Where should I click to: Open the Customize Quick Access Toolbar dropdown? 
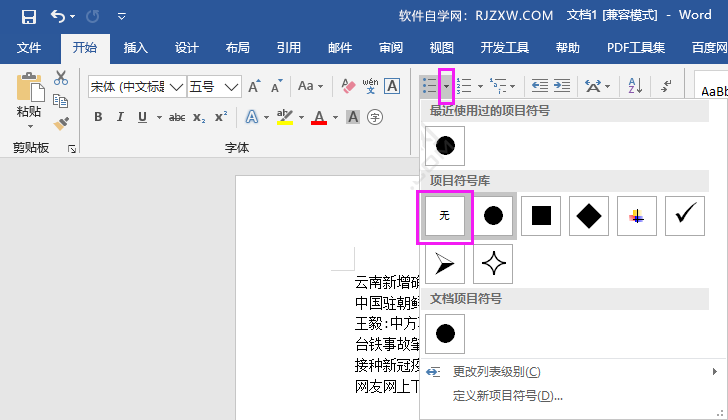pos(122,17)
